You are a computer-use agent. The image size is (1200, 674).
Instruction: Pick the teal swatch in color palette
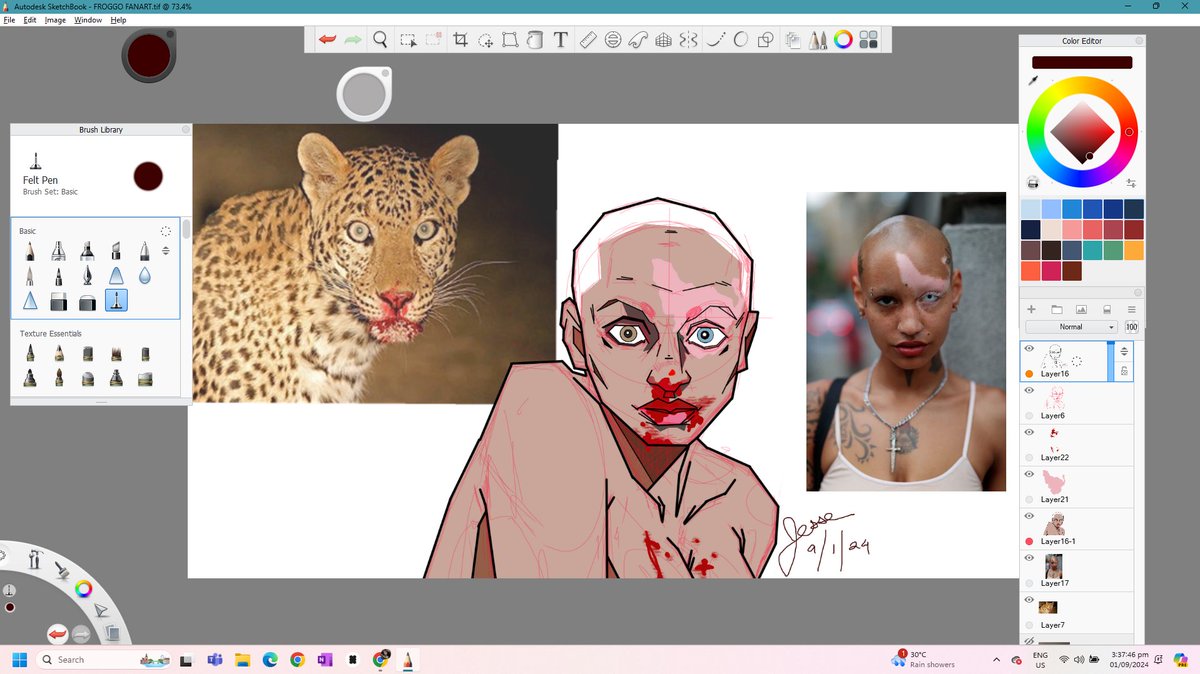[x=1092, y=250]
